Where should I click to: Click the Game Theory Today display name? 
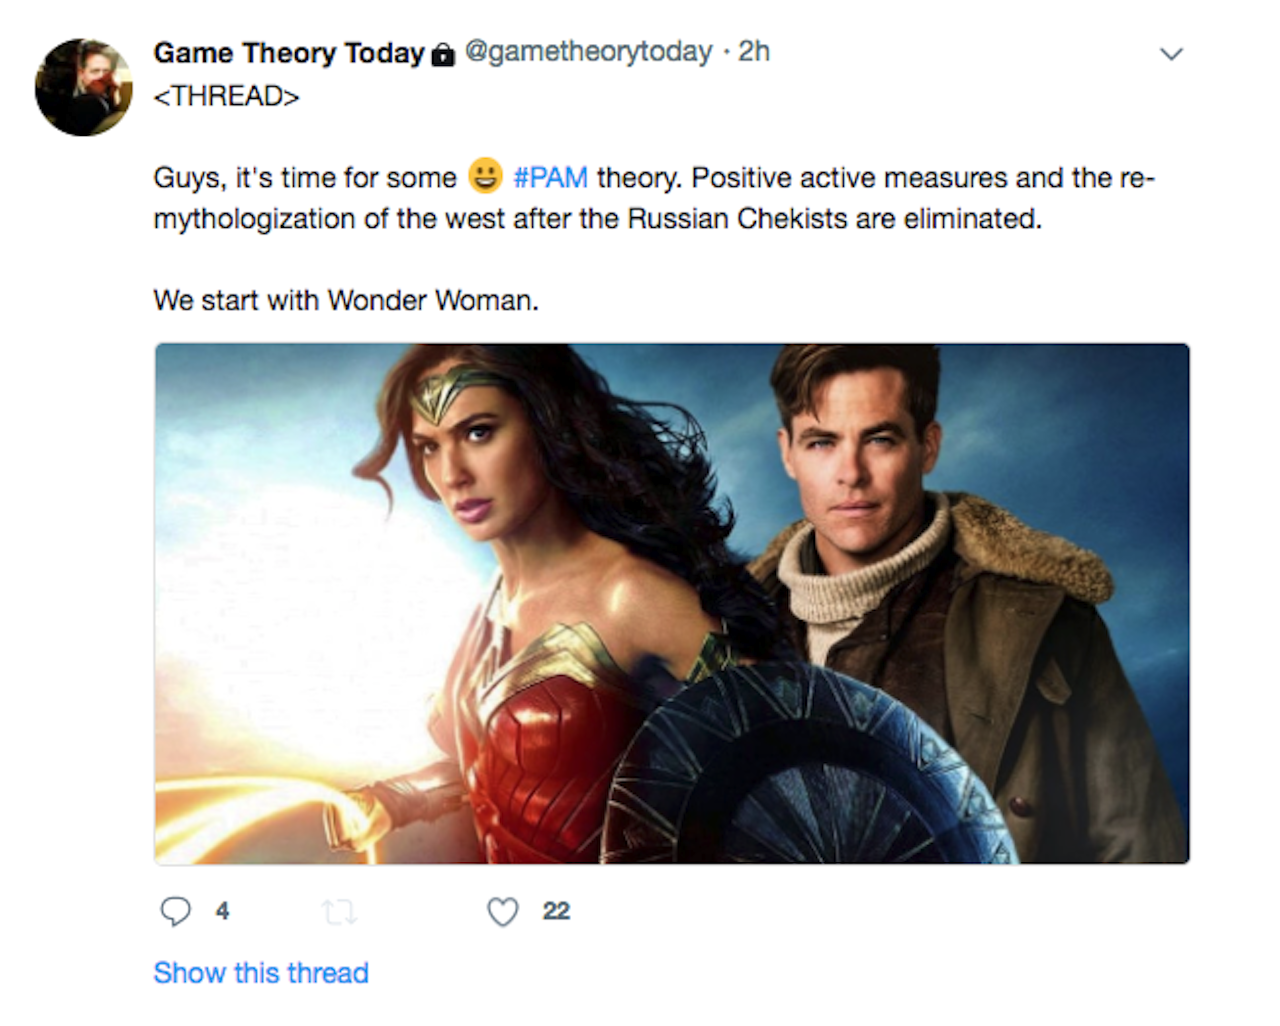click(x=289, y=53)
